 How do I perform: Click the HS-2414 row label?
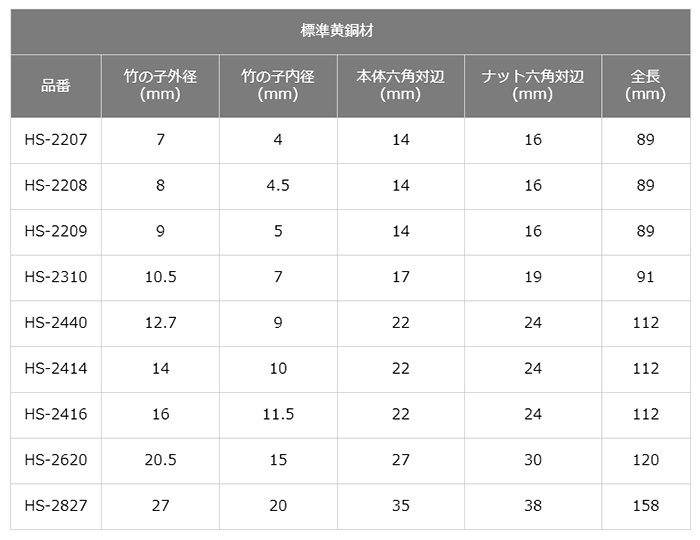tap(56, 368)
